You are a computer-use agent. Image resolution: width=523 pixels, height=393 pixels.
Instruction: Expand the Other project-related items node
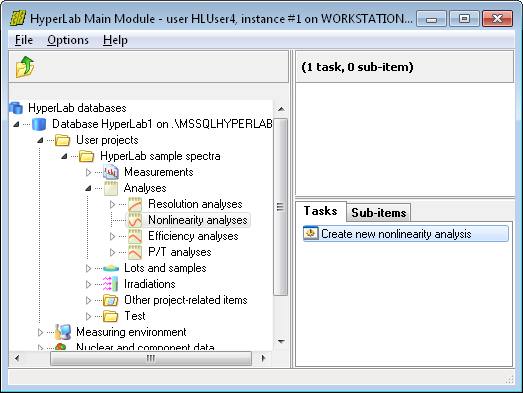pos(88,301)
